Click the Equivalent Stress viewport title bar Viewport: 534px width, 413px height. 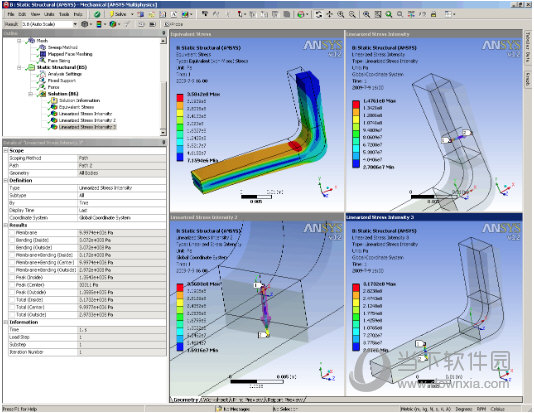[x=256, y=34]
